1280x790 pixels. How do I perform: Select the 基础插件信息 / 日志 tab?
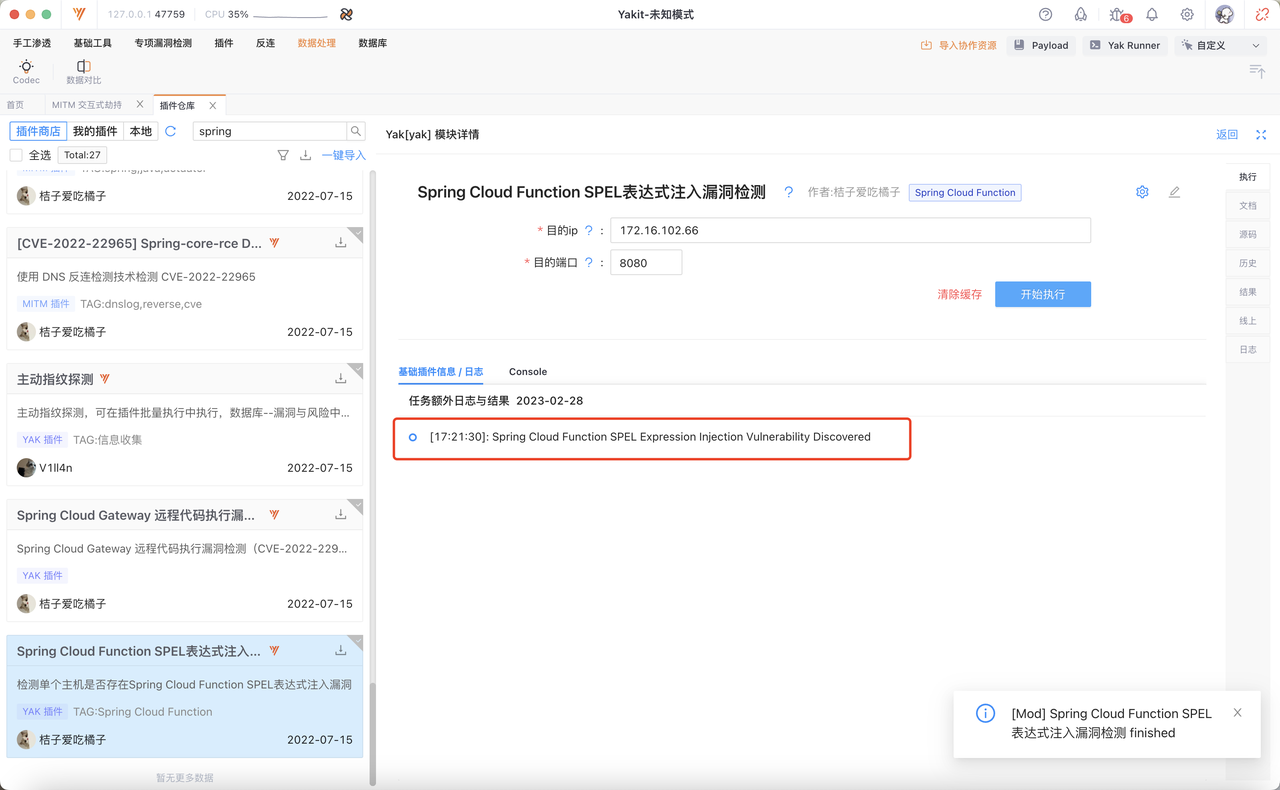pos(441,372)
